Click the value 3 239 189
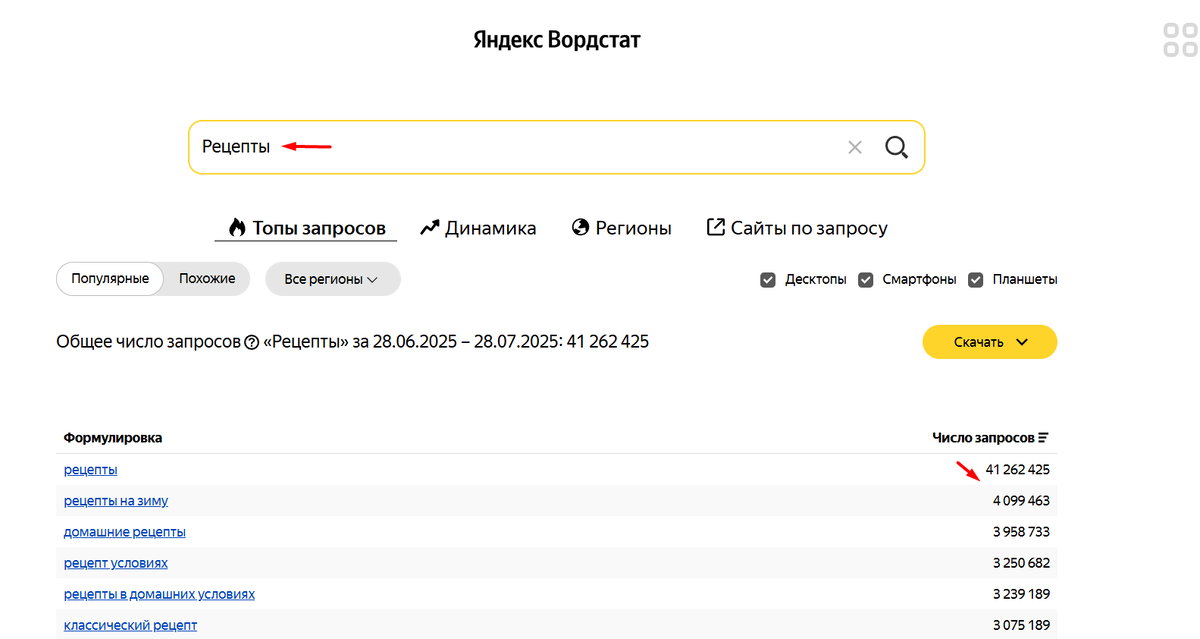Viewport: 1200px width, 639px height. 1021,594
